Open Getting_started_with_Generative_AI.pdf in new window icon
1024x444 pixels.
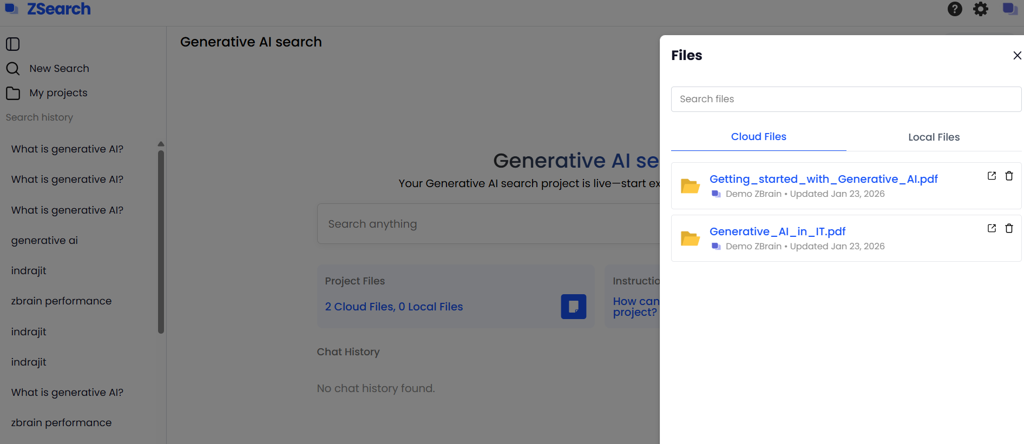(991, 176)
